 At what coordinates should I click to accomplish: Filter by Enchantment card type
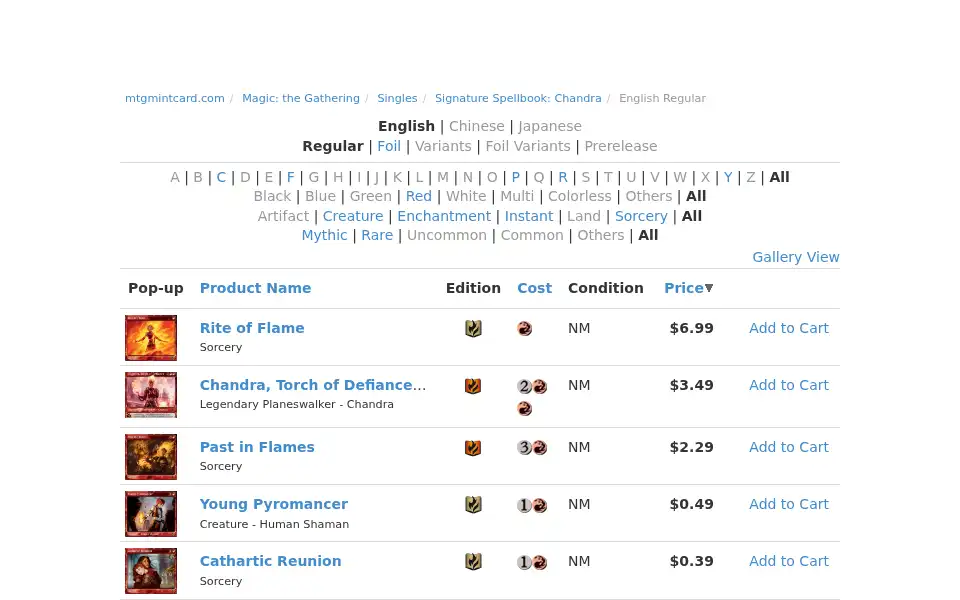tap(444, 216)
